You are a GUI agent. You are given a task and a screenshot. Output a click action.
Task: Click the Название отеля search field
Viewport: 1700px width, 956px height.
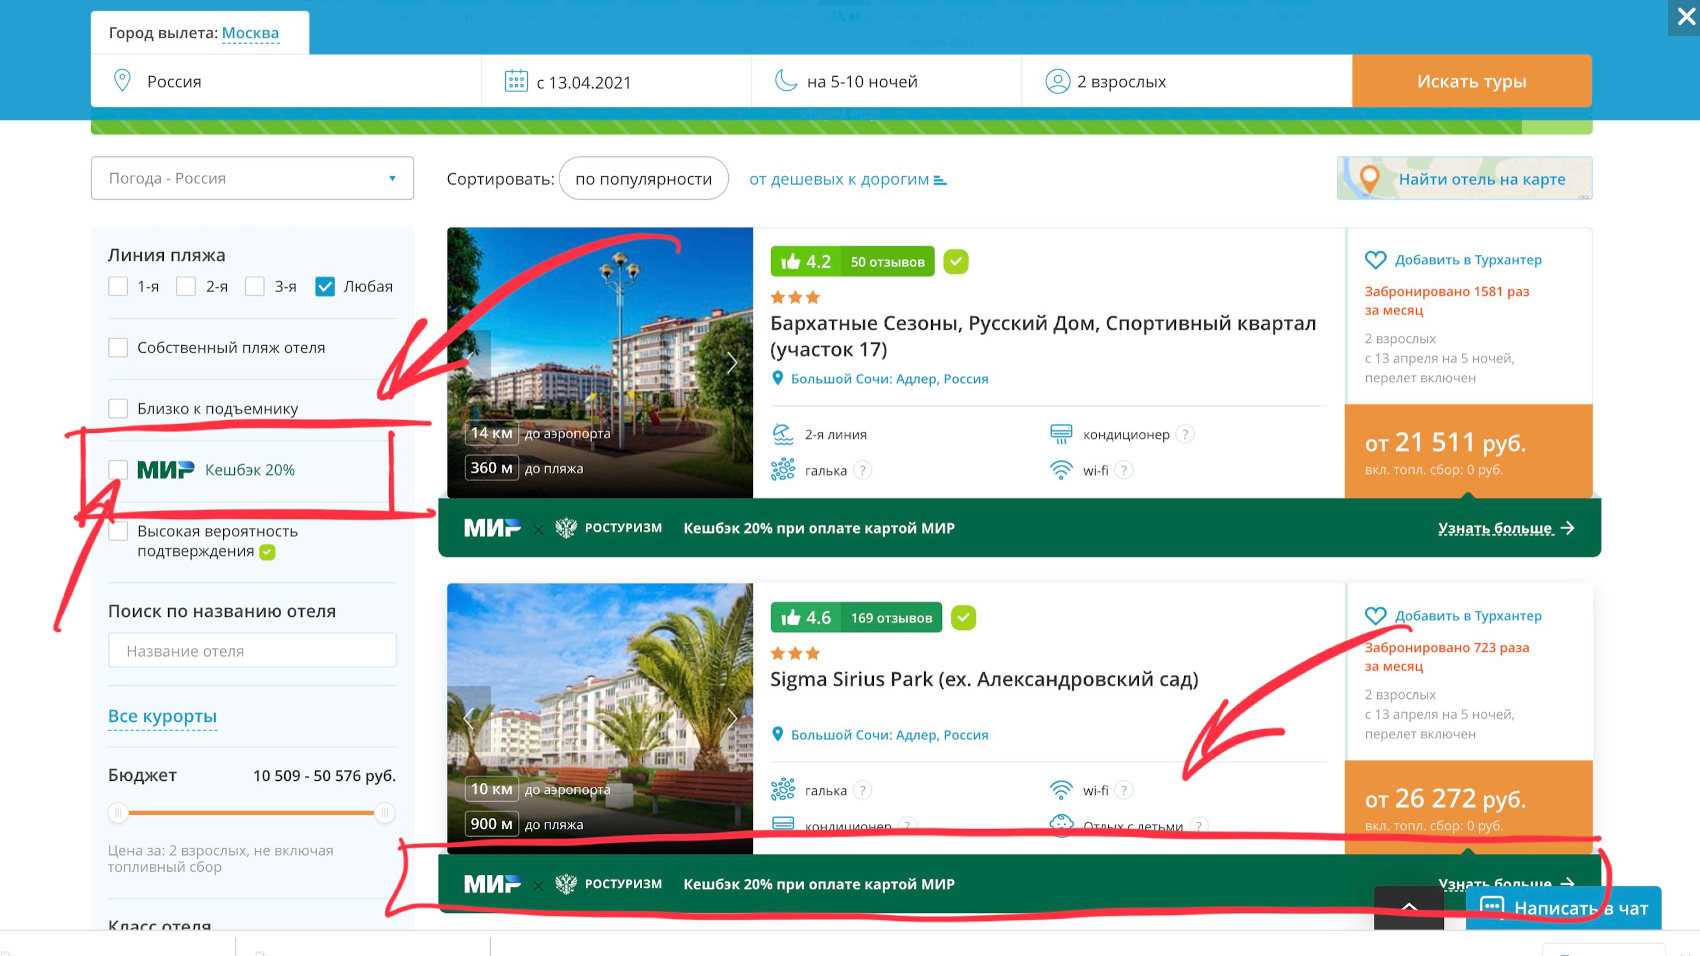pyautogui.click(x=252, y=651)
